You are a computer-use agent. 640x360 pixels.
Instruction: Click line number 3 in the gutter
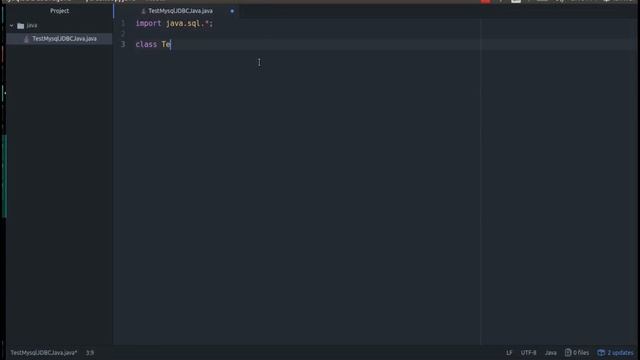click(x=123, y=44)
